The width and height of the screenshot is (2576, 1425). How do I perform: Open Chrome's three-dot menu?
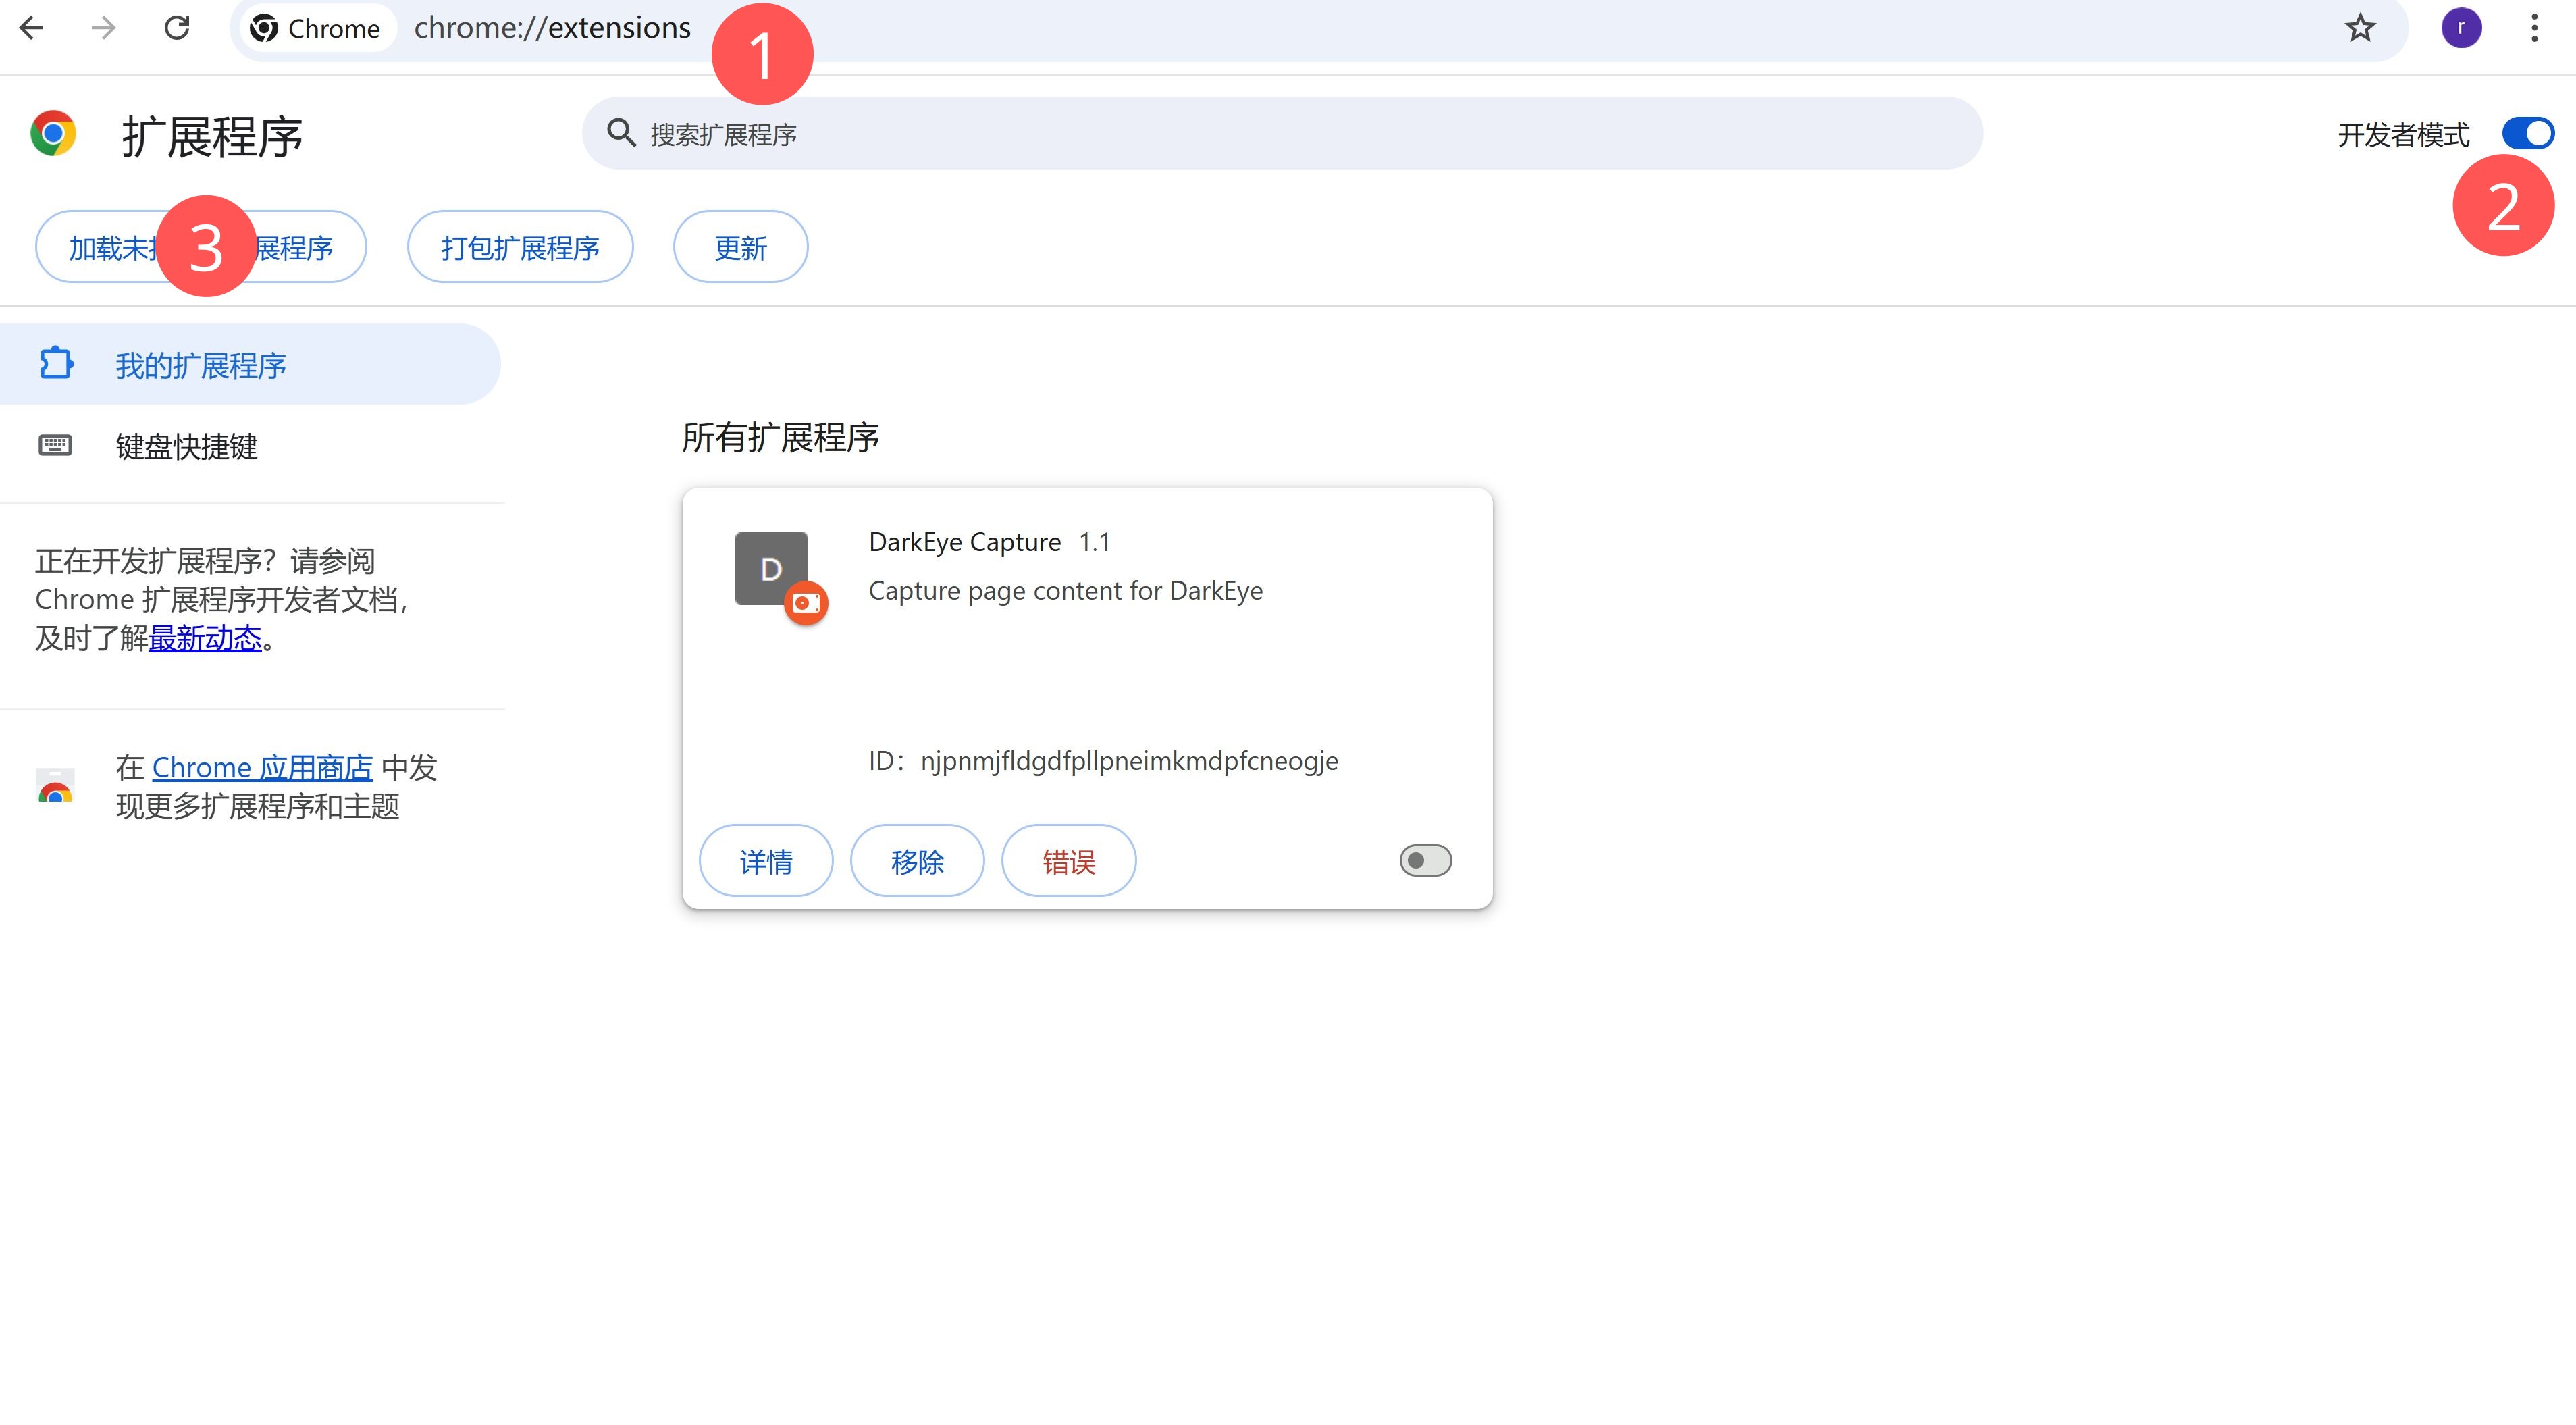[x=2534, y=28]
